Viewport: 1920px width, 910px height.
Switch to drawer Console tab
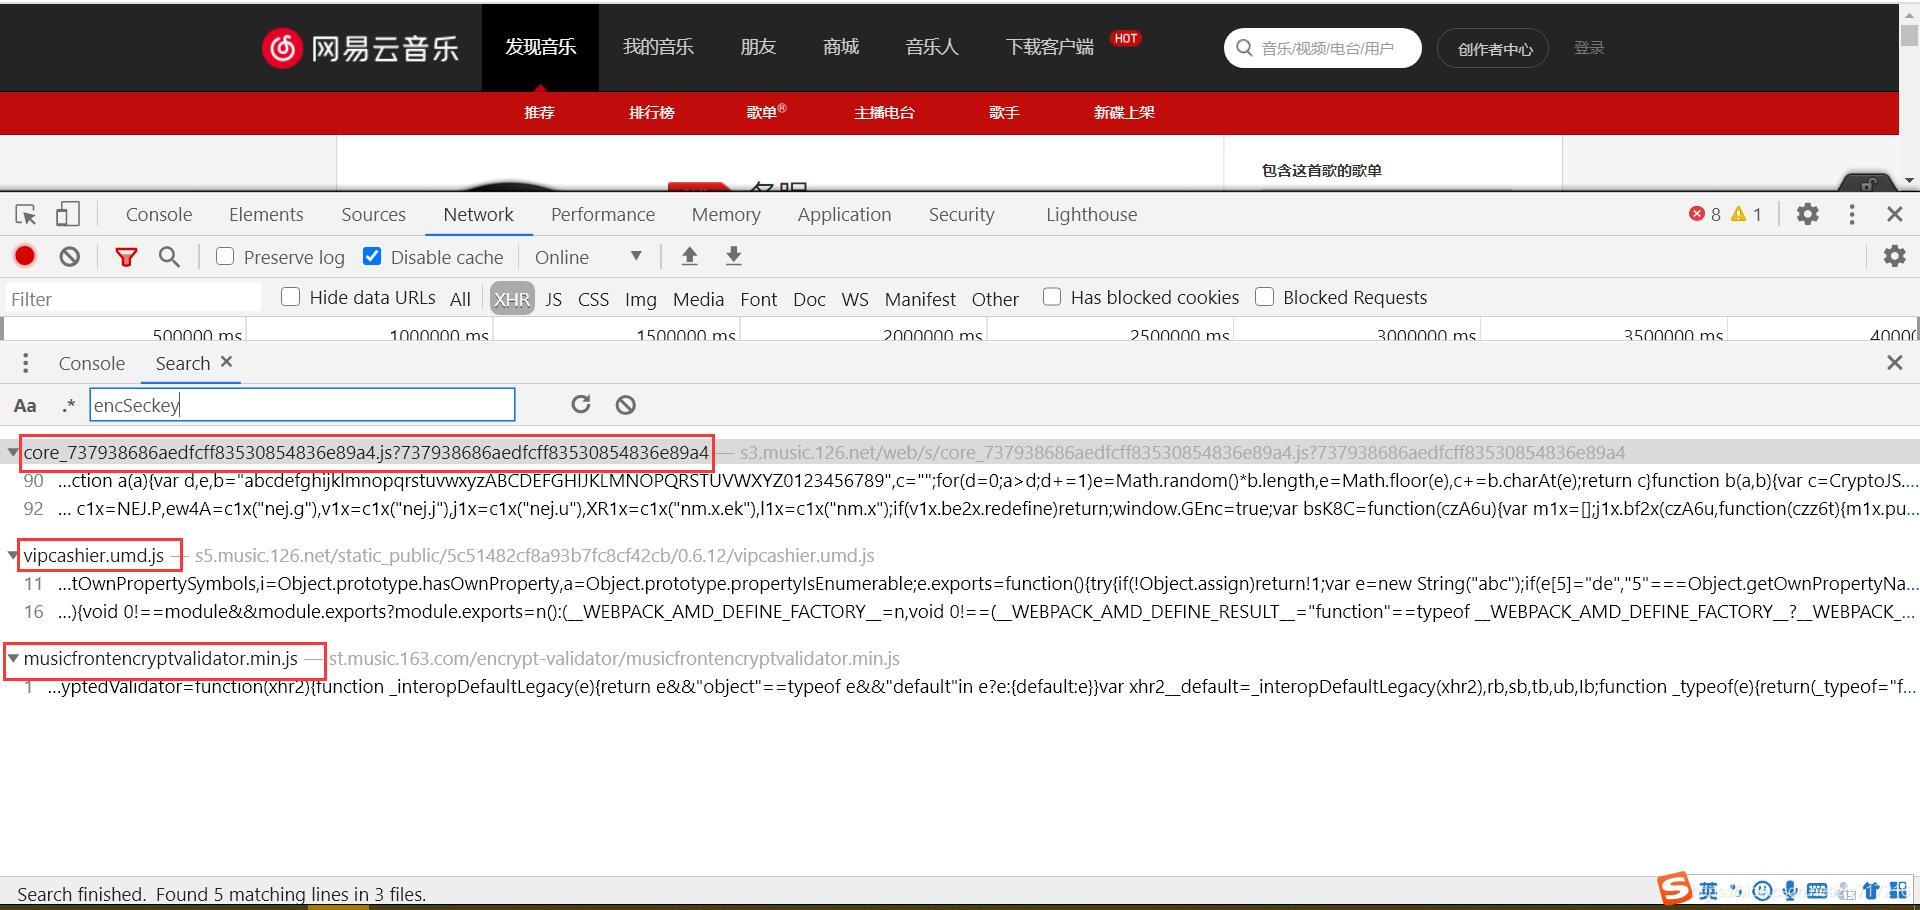point(92,363)
